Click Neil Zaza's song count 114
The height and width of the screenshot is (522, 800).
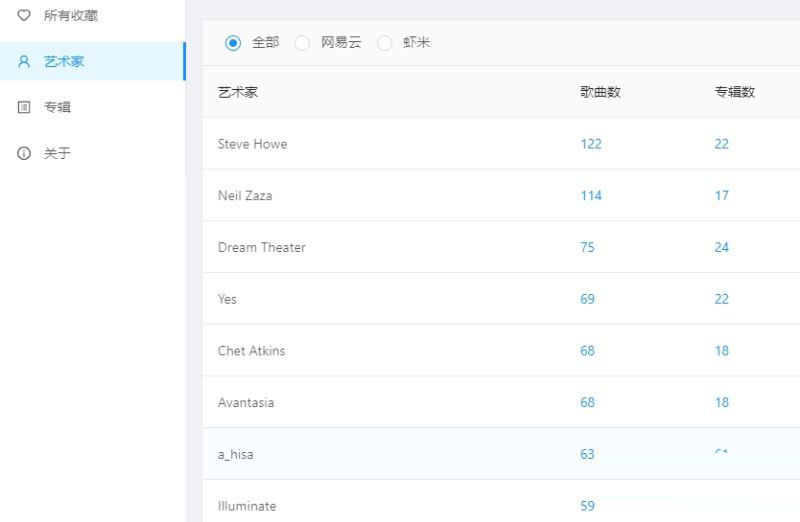[590, 196]
